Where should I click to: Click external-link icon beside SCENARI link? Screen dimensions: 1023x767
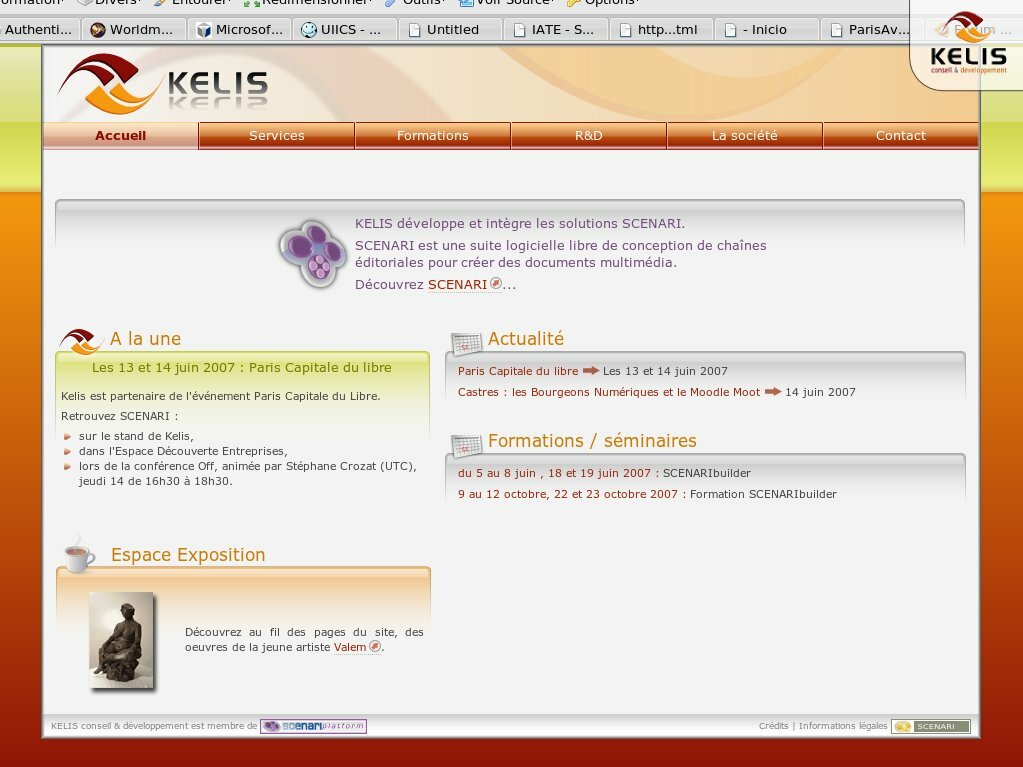[x=496, y=283]
